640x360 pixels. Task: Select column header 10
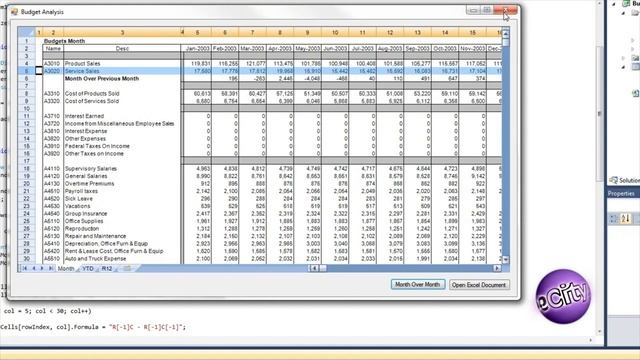[x=335, y=32]
